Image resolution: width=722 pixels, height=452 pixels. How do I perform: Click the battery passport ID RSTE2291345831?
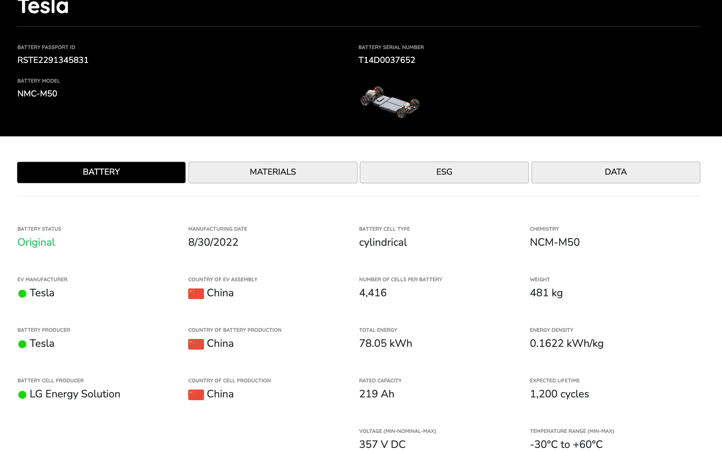pyautogui.click(x=53, y=60)
